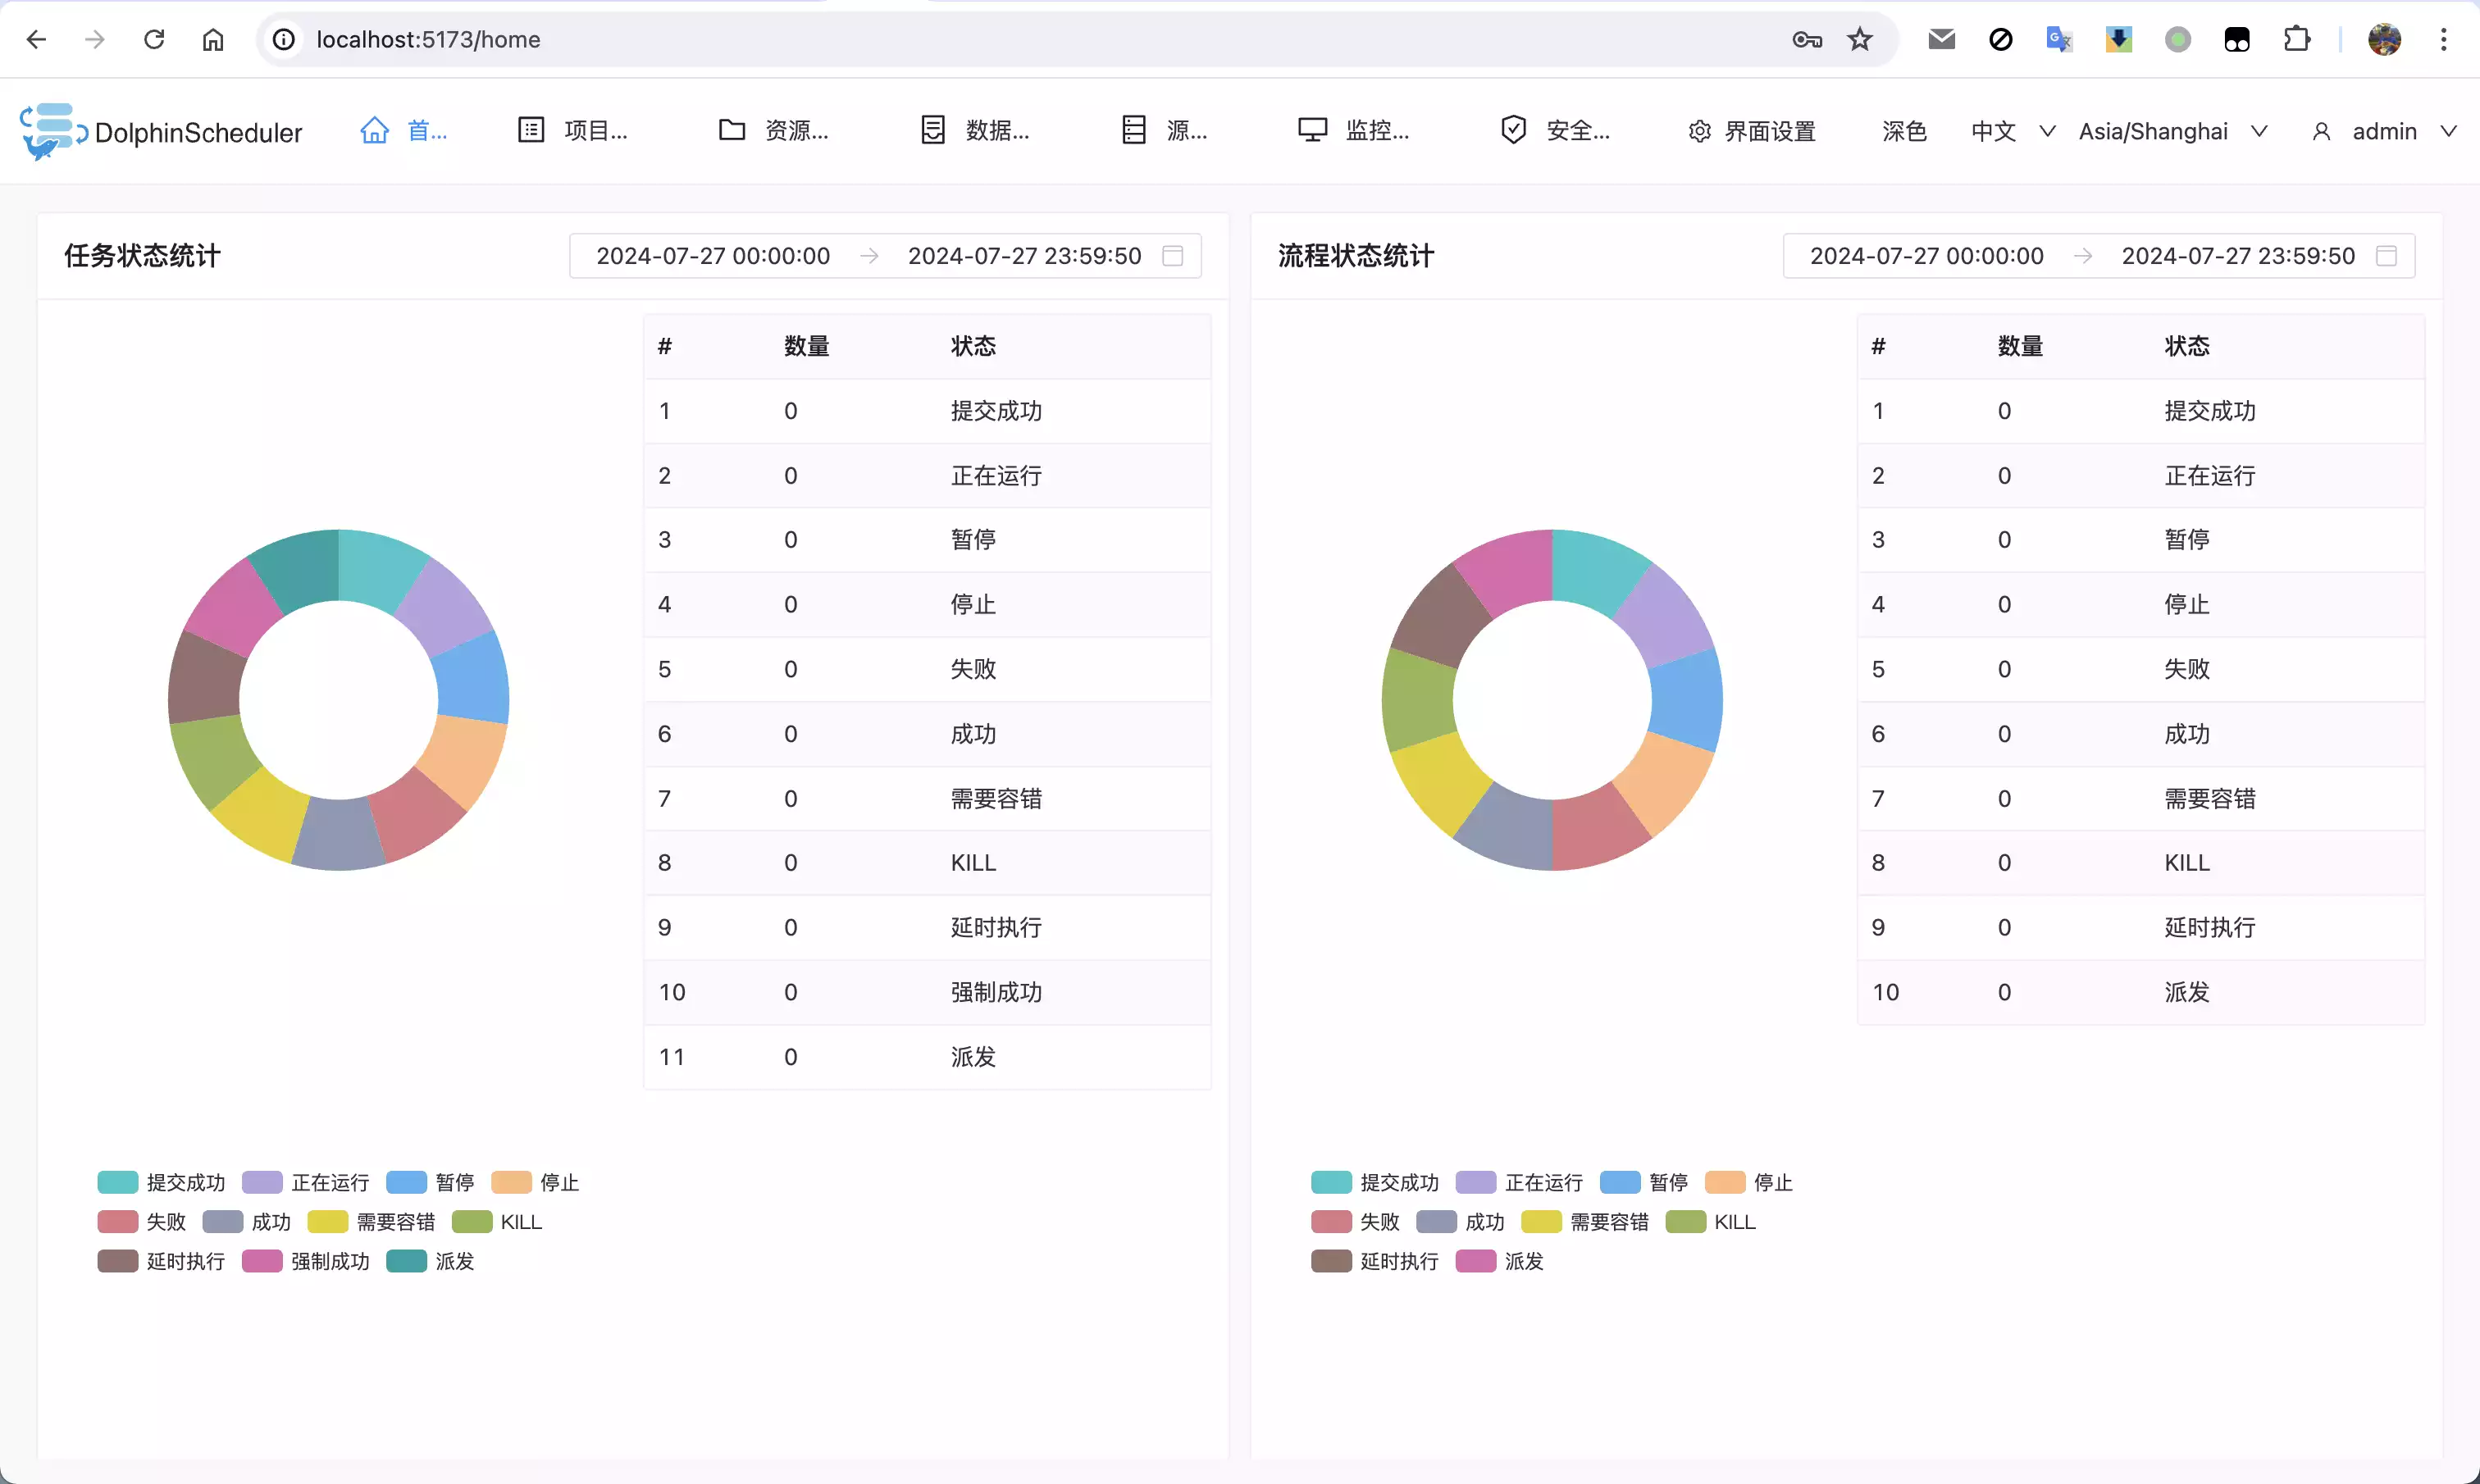The height and width of the screenshot is (1484, 2480).
Task: Open calendar icon in 任务状态统计 date range
Action: pyautogui.click(x=1173, y=256)
